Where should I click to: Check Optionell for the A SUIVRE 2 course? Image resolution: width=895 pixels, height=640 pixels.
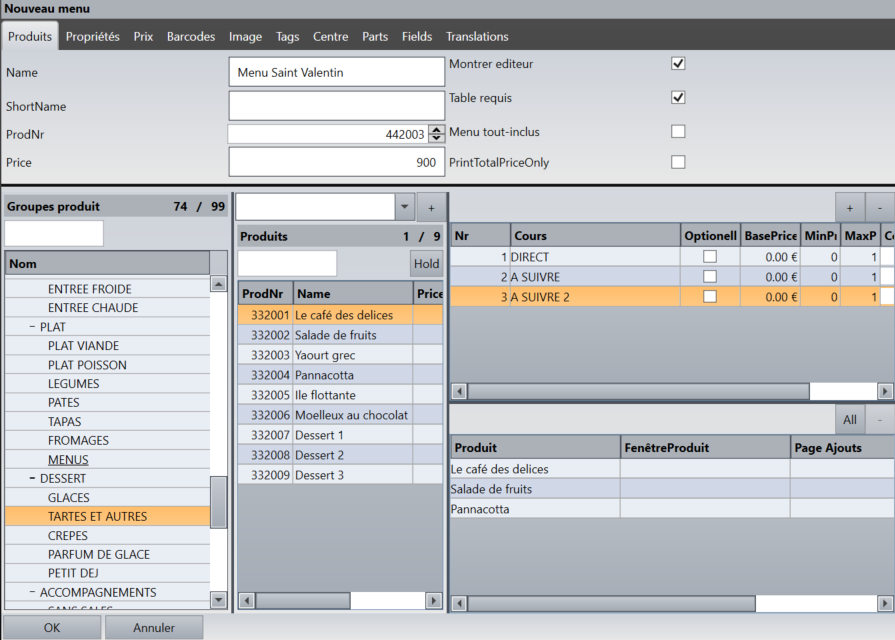710,297
